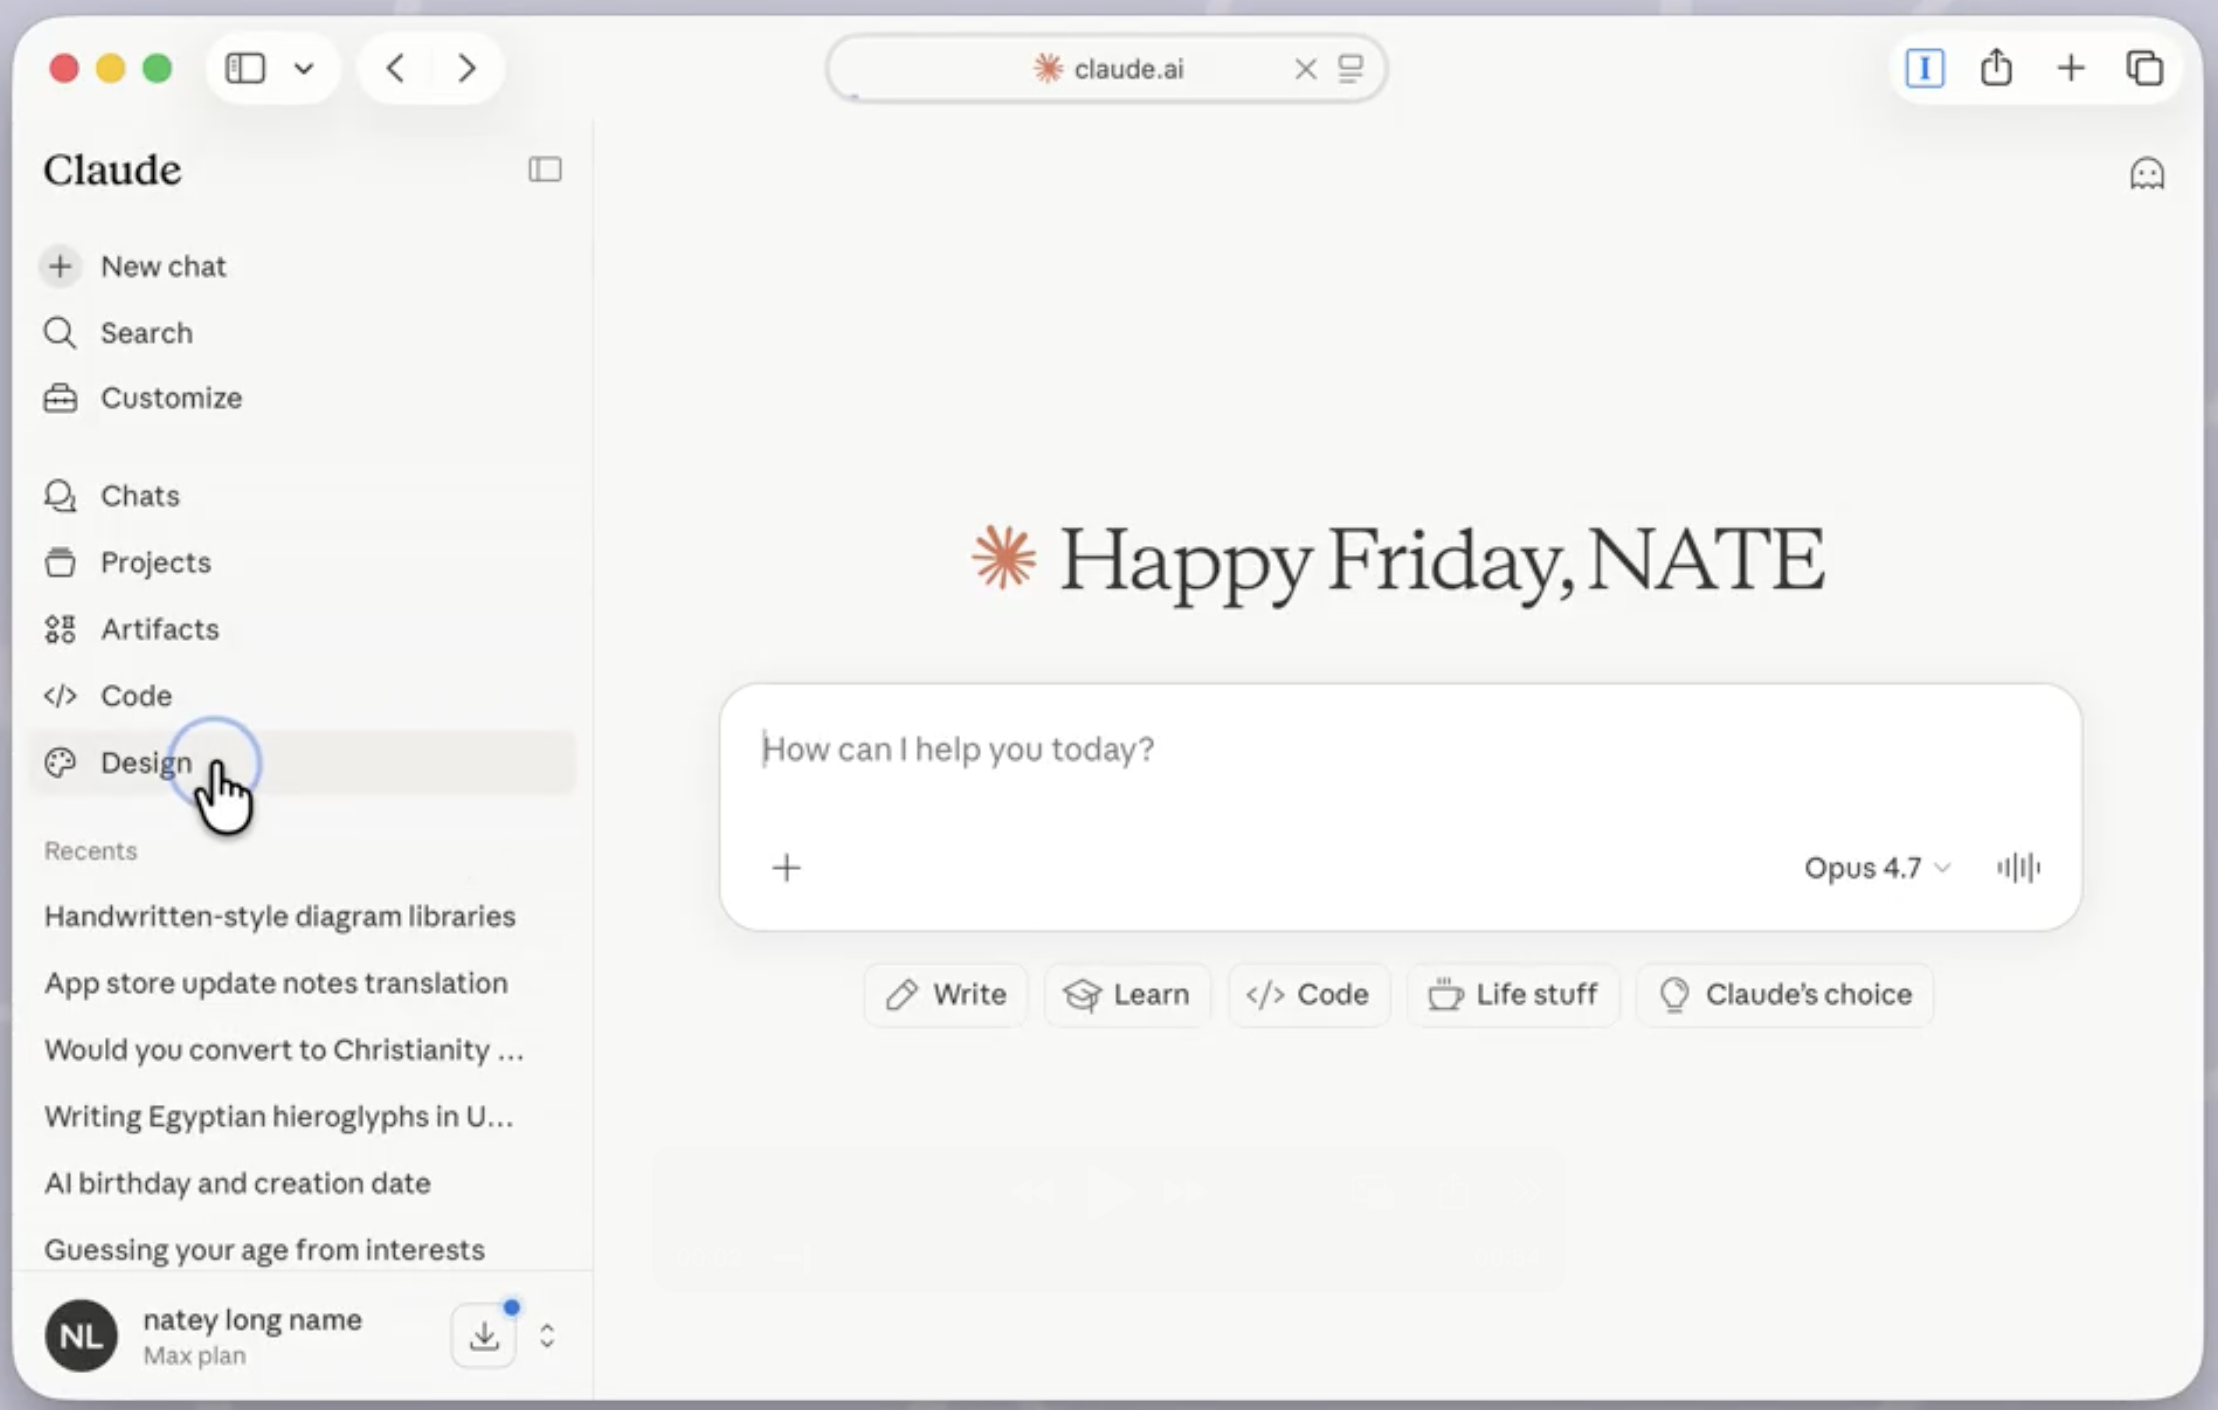The height and width of the screenshot is (1410, 2218).
Task: Select the Code section in the sidebar
Action: coord(134,695)
